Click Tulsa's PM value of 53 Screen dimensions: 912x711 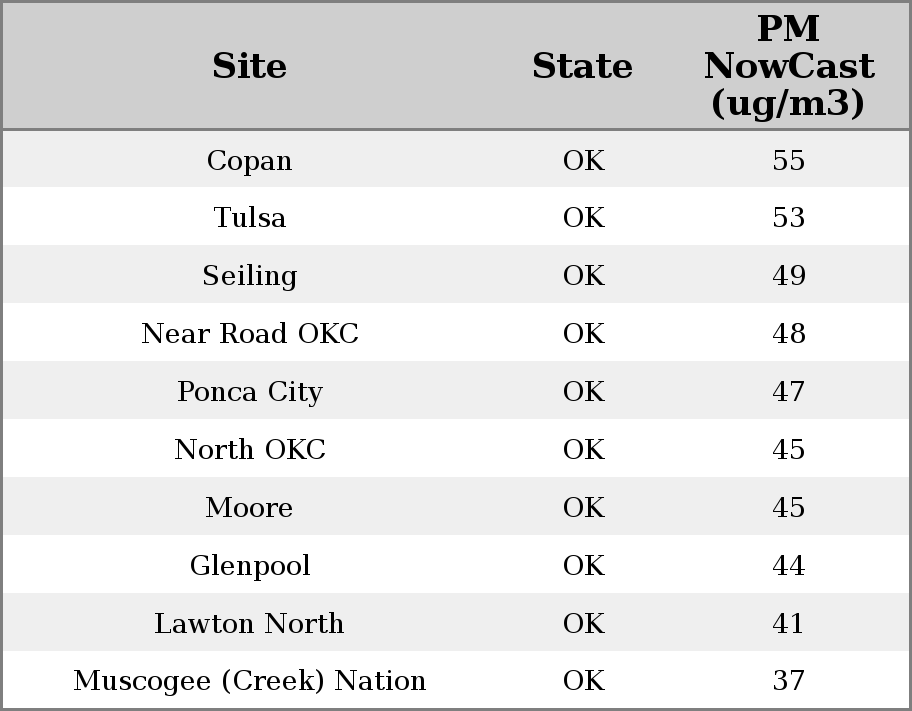[788, 218]
